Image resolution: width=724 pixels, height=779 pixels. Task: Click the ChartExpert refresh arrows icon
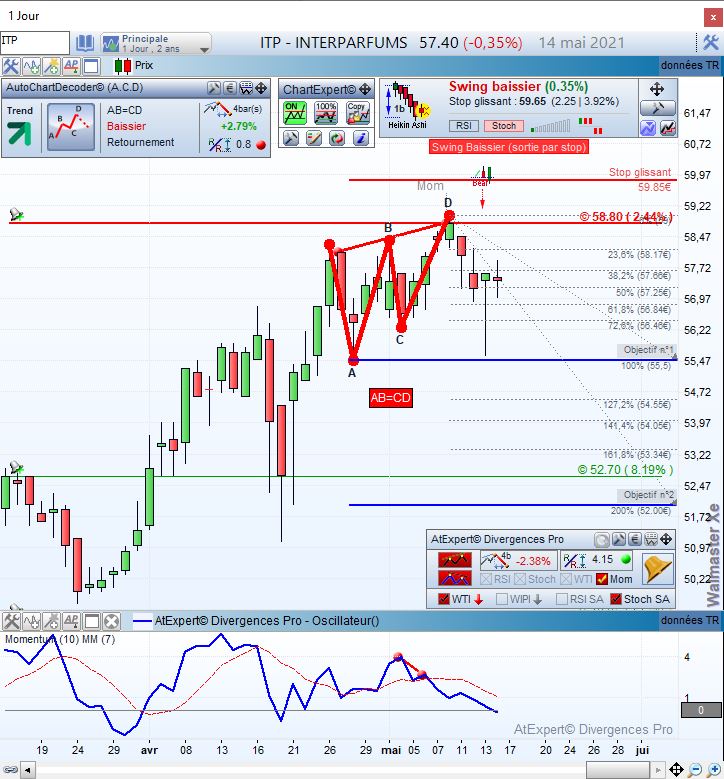(337, 138)
